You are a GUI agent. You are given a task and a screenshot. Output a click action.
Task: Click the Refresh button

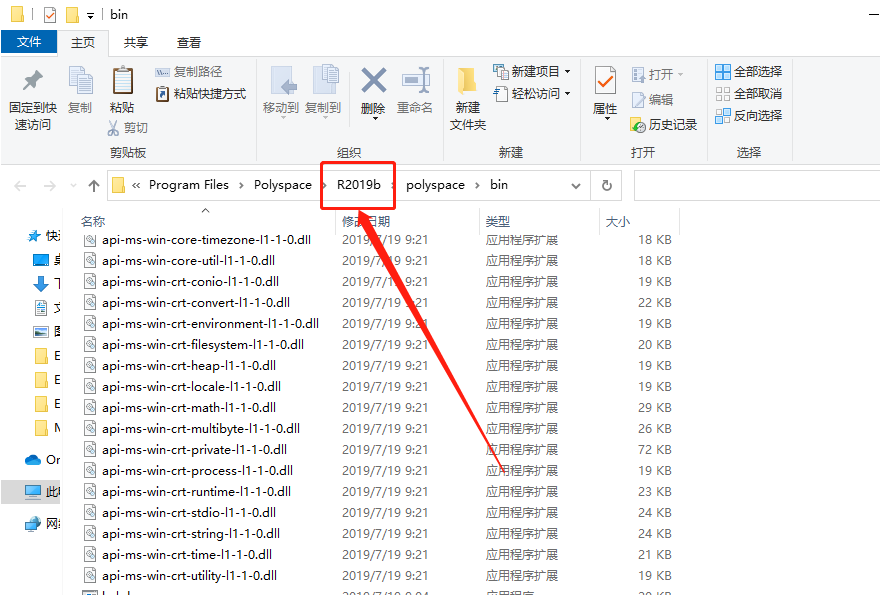pyautogui.click(x=607, y=186)
